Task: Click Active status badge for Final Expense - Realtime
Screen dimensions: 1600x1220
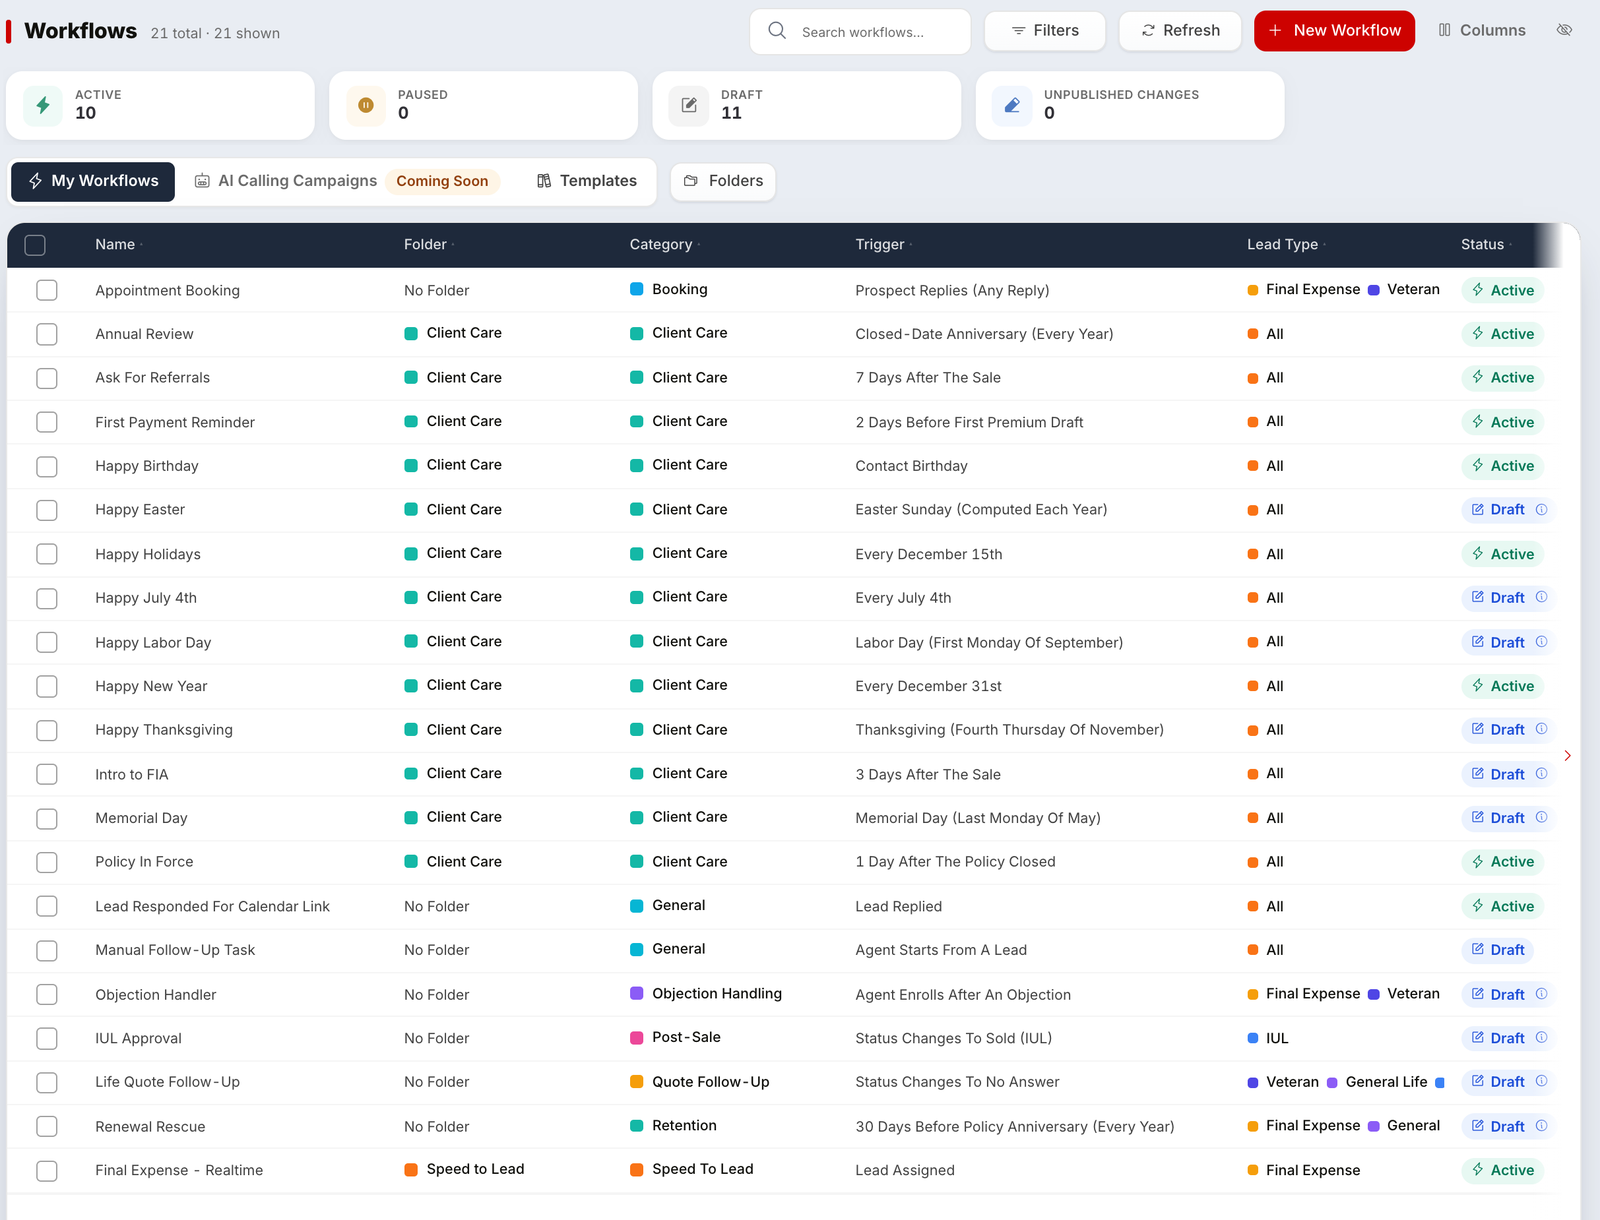Action: [1502, 1170]
